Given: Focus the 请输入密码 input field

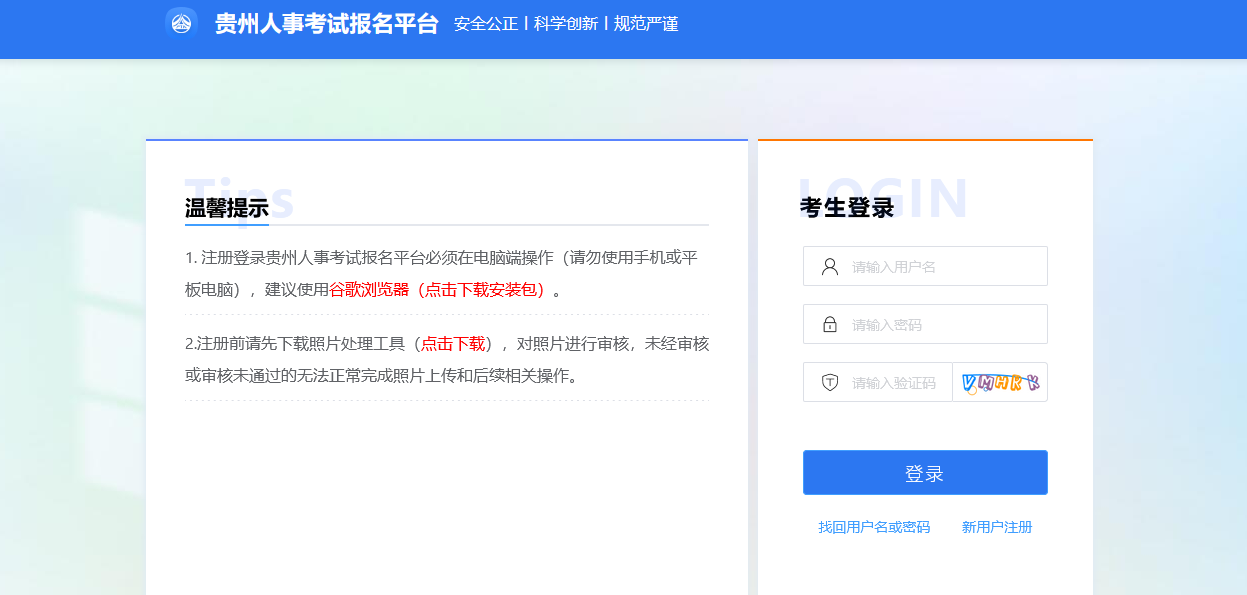Looking at the screenshot, I should [x=940, y=325].
